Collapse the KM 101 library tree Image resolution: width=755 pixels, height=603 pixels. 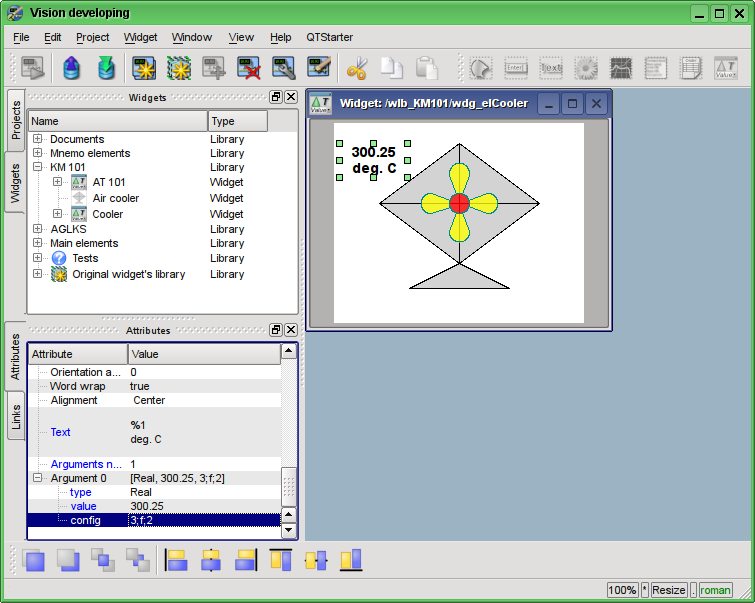[x=38, y=167]
